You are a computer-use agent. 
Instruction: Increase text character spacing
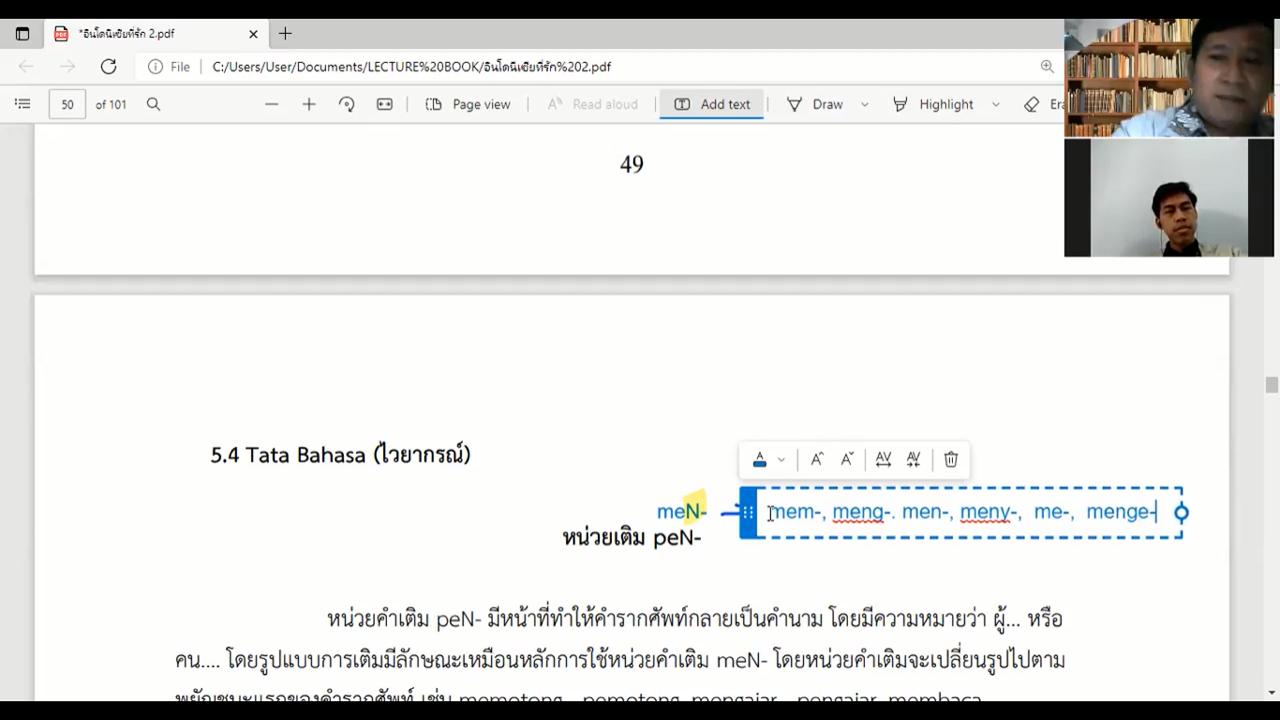pos(883,459)
